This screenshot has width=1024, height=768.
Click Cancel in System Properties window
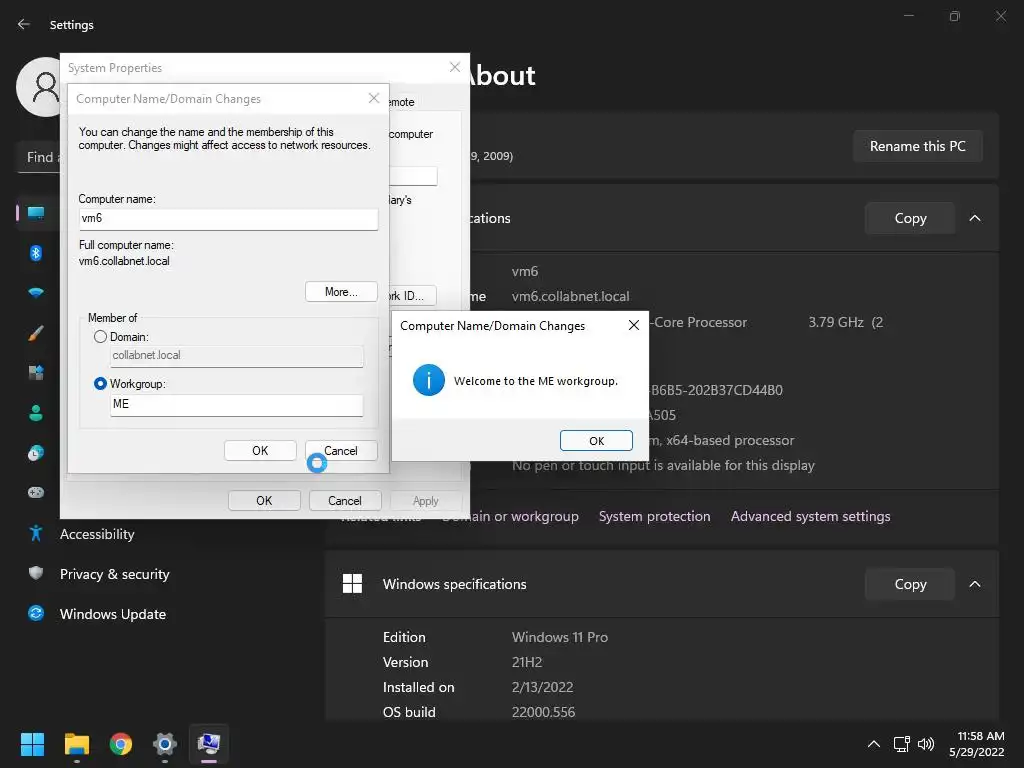click(345, 501)
